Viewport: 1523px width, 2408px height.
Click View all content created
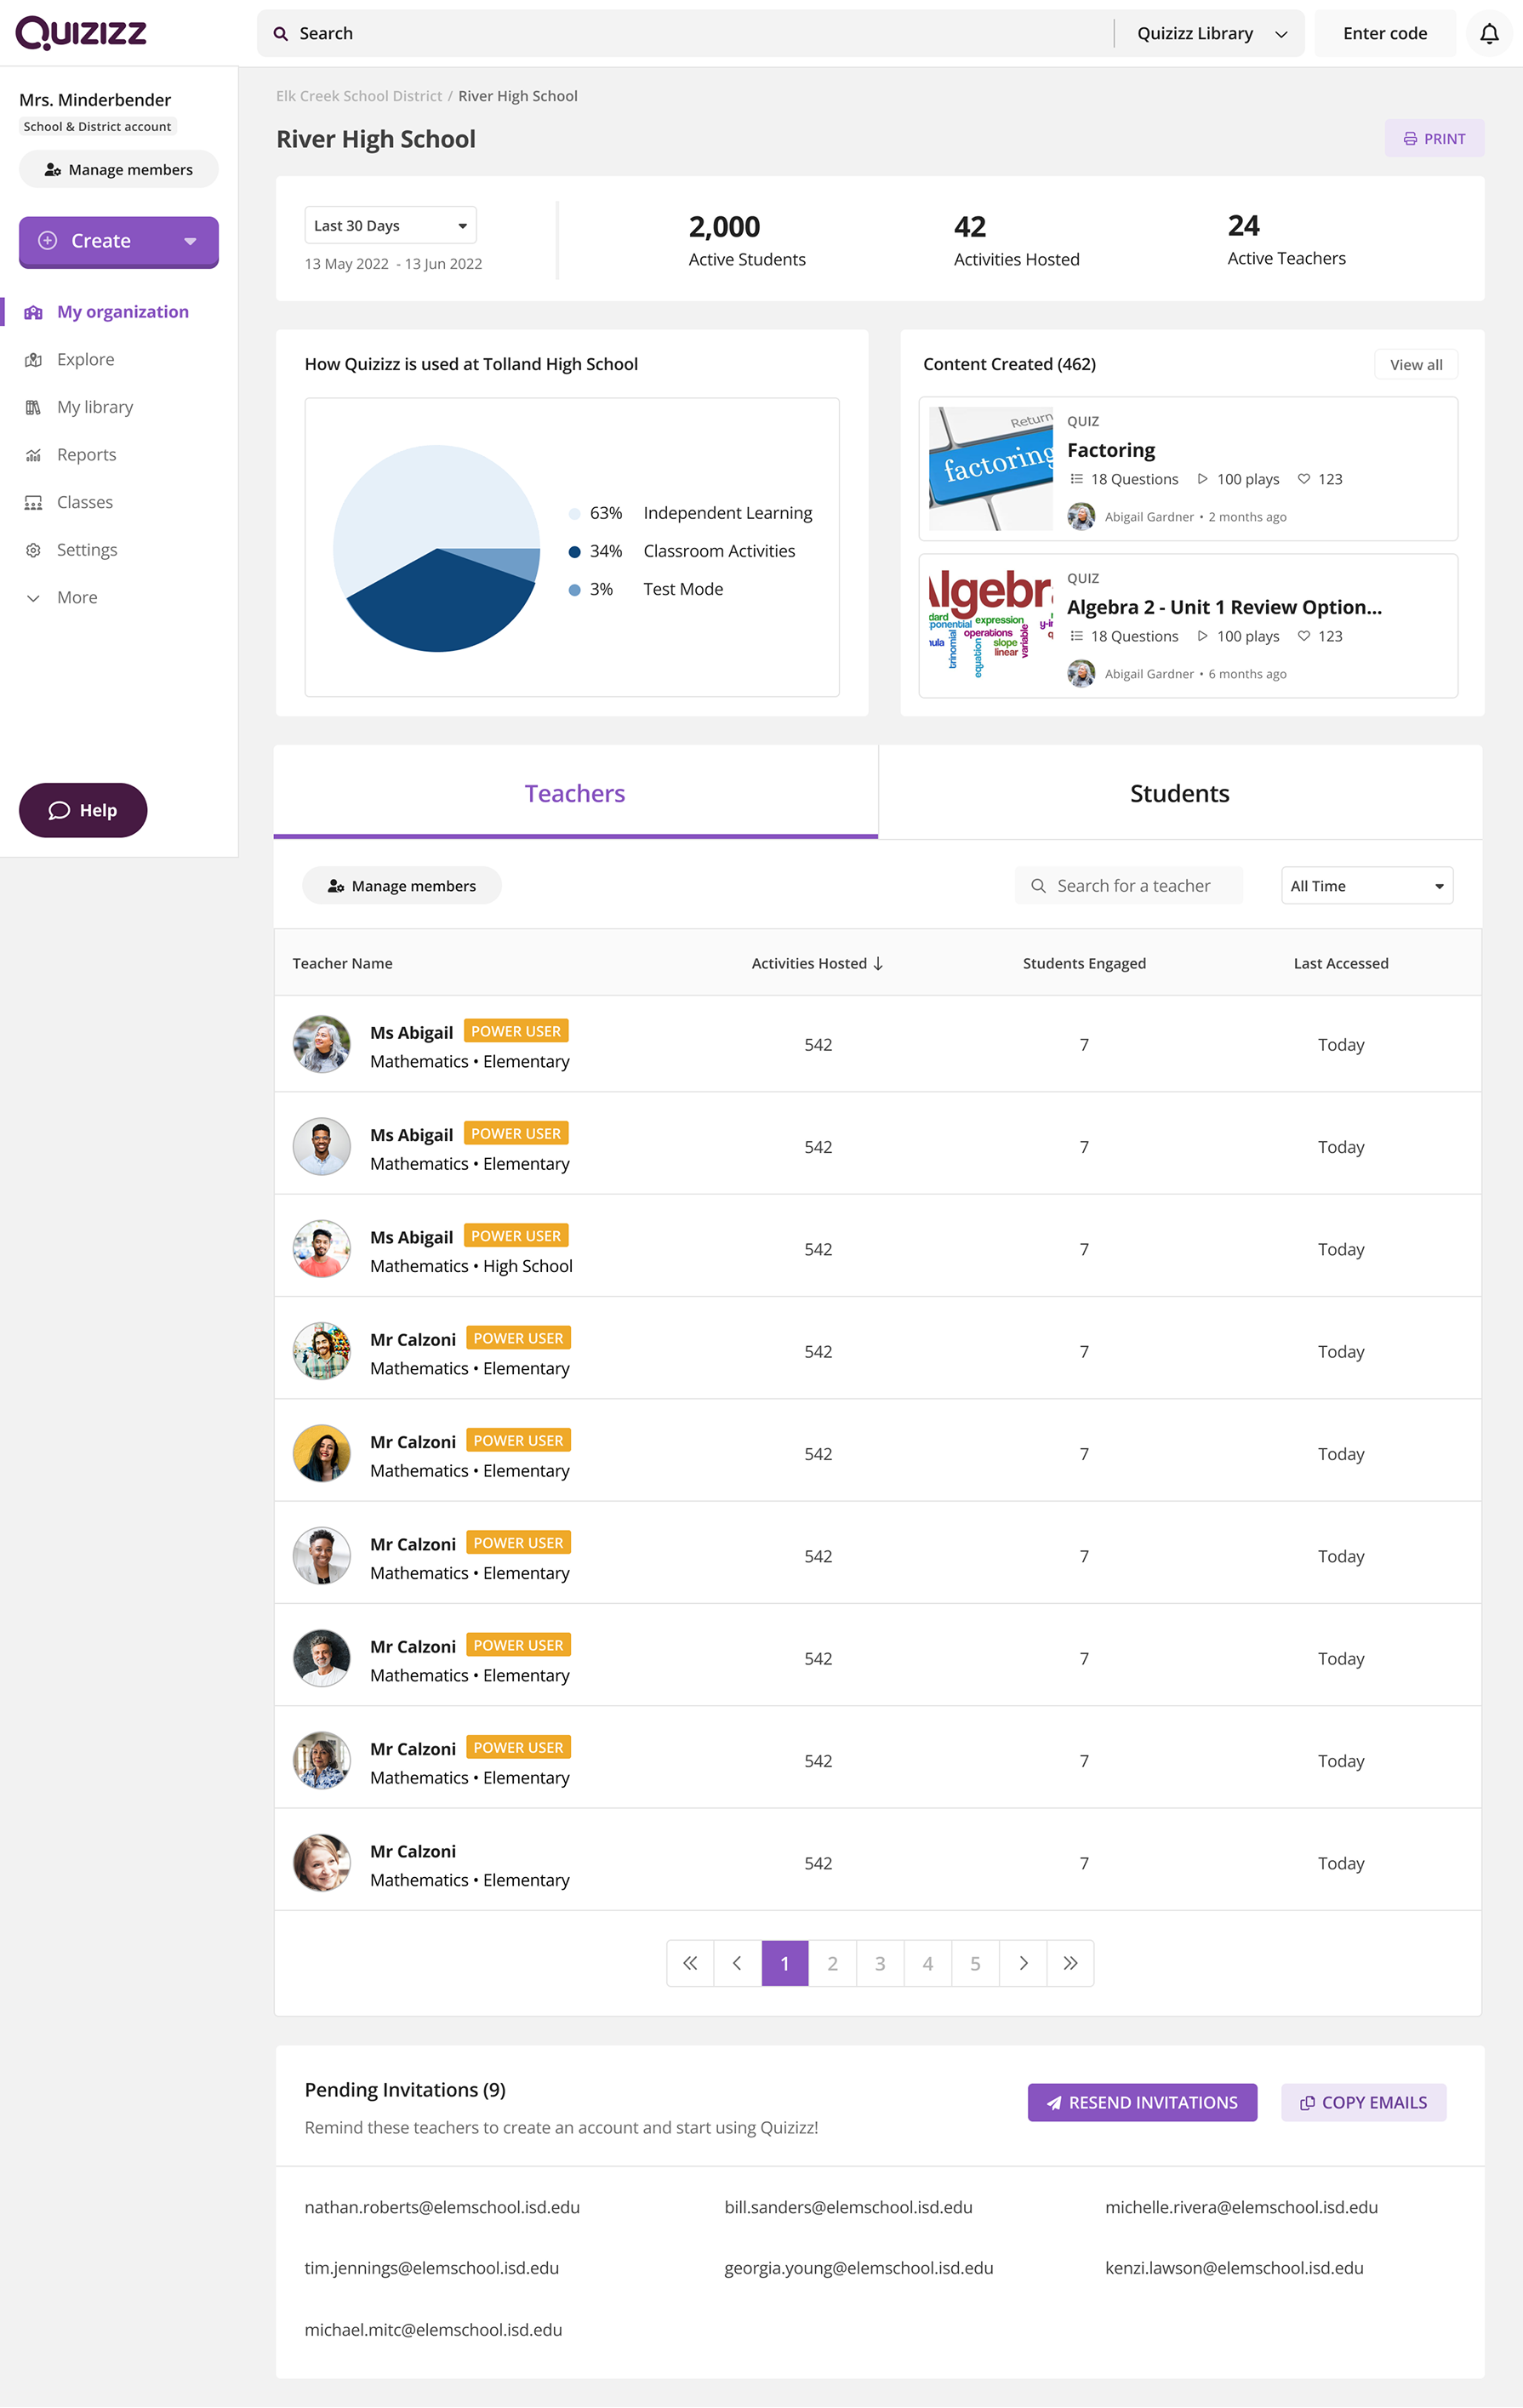[1415, 365]
